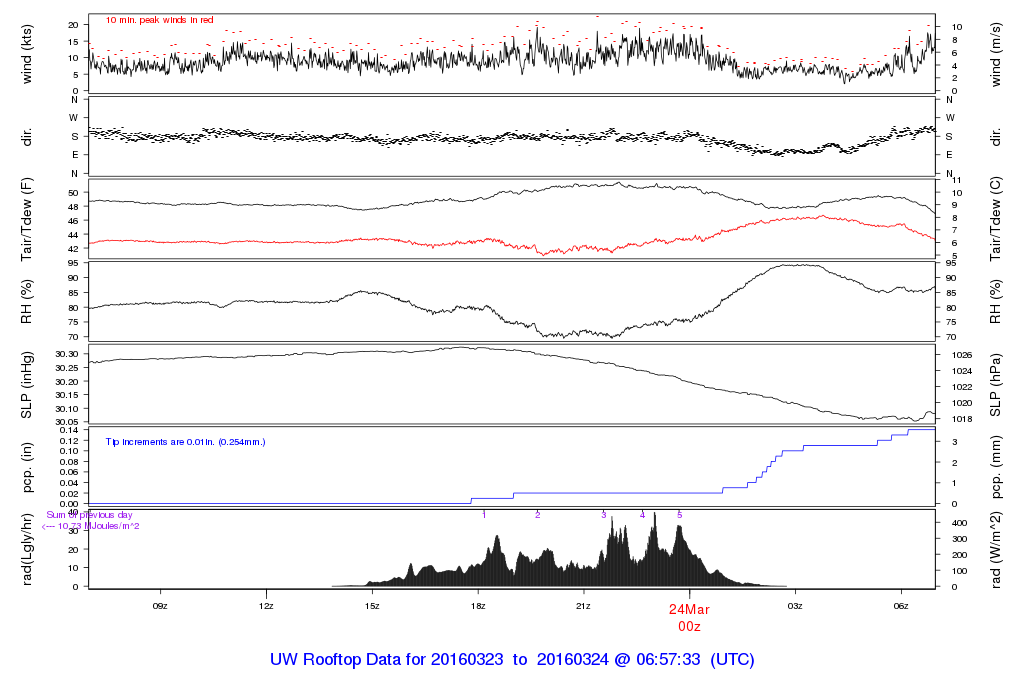Click the 'wind (kts)' left axis label
The image size is (1024, 700).
click(x=27, y=55)
